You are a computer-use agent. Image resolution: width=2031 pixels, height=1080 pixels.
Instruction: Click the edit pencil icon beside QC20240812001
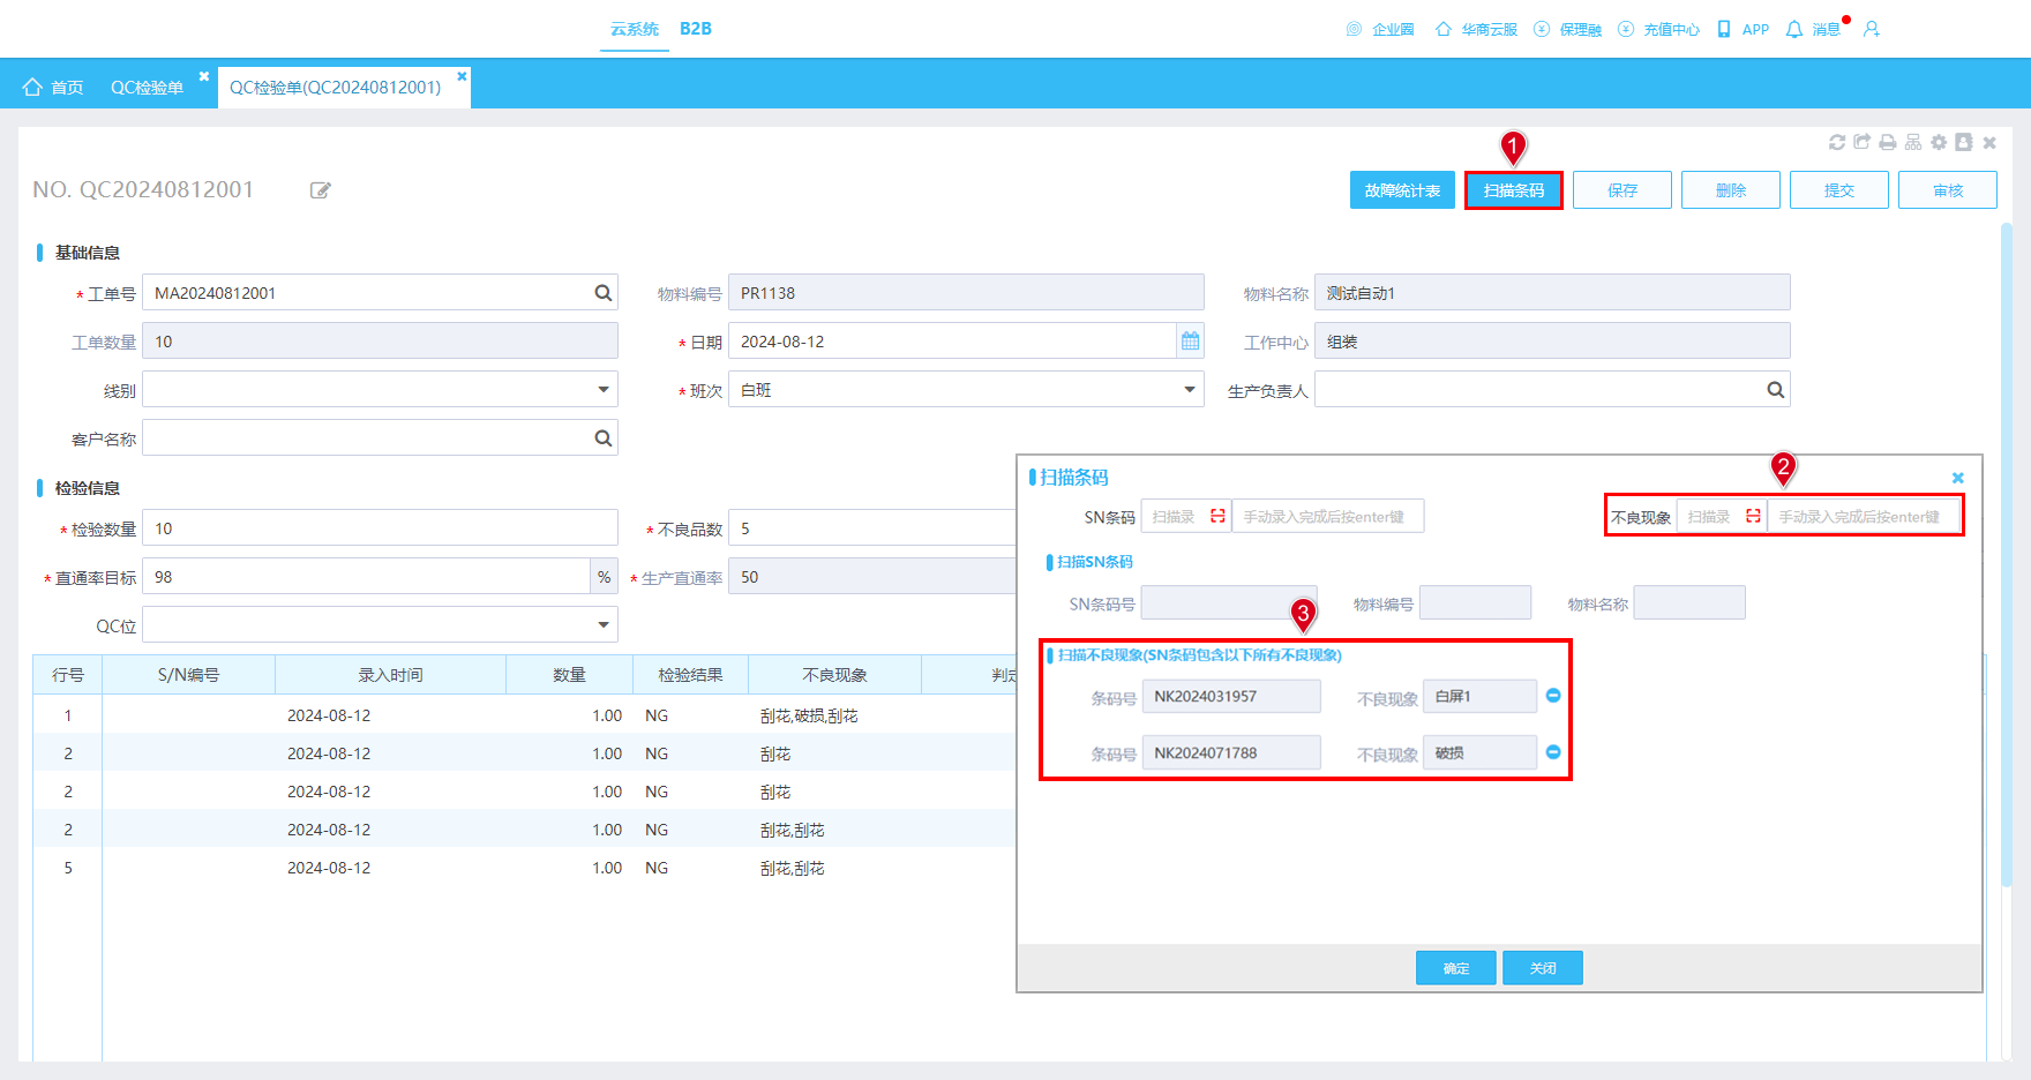pyautogui.click(x=320, y=190)
